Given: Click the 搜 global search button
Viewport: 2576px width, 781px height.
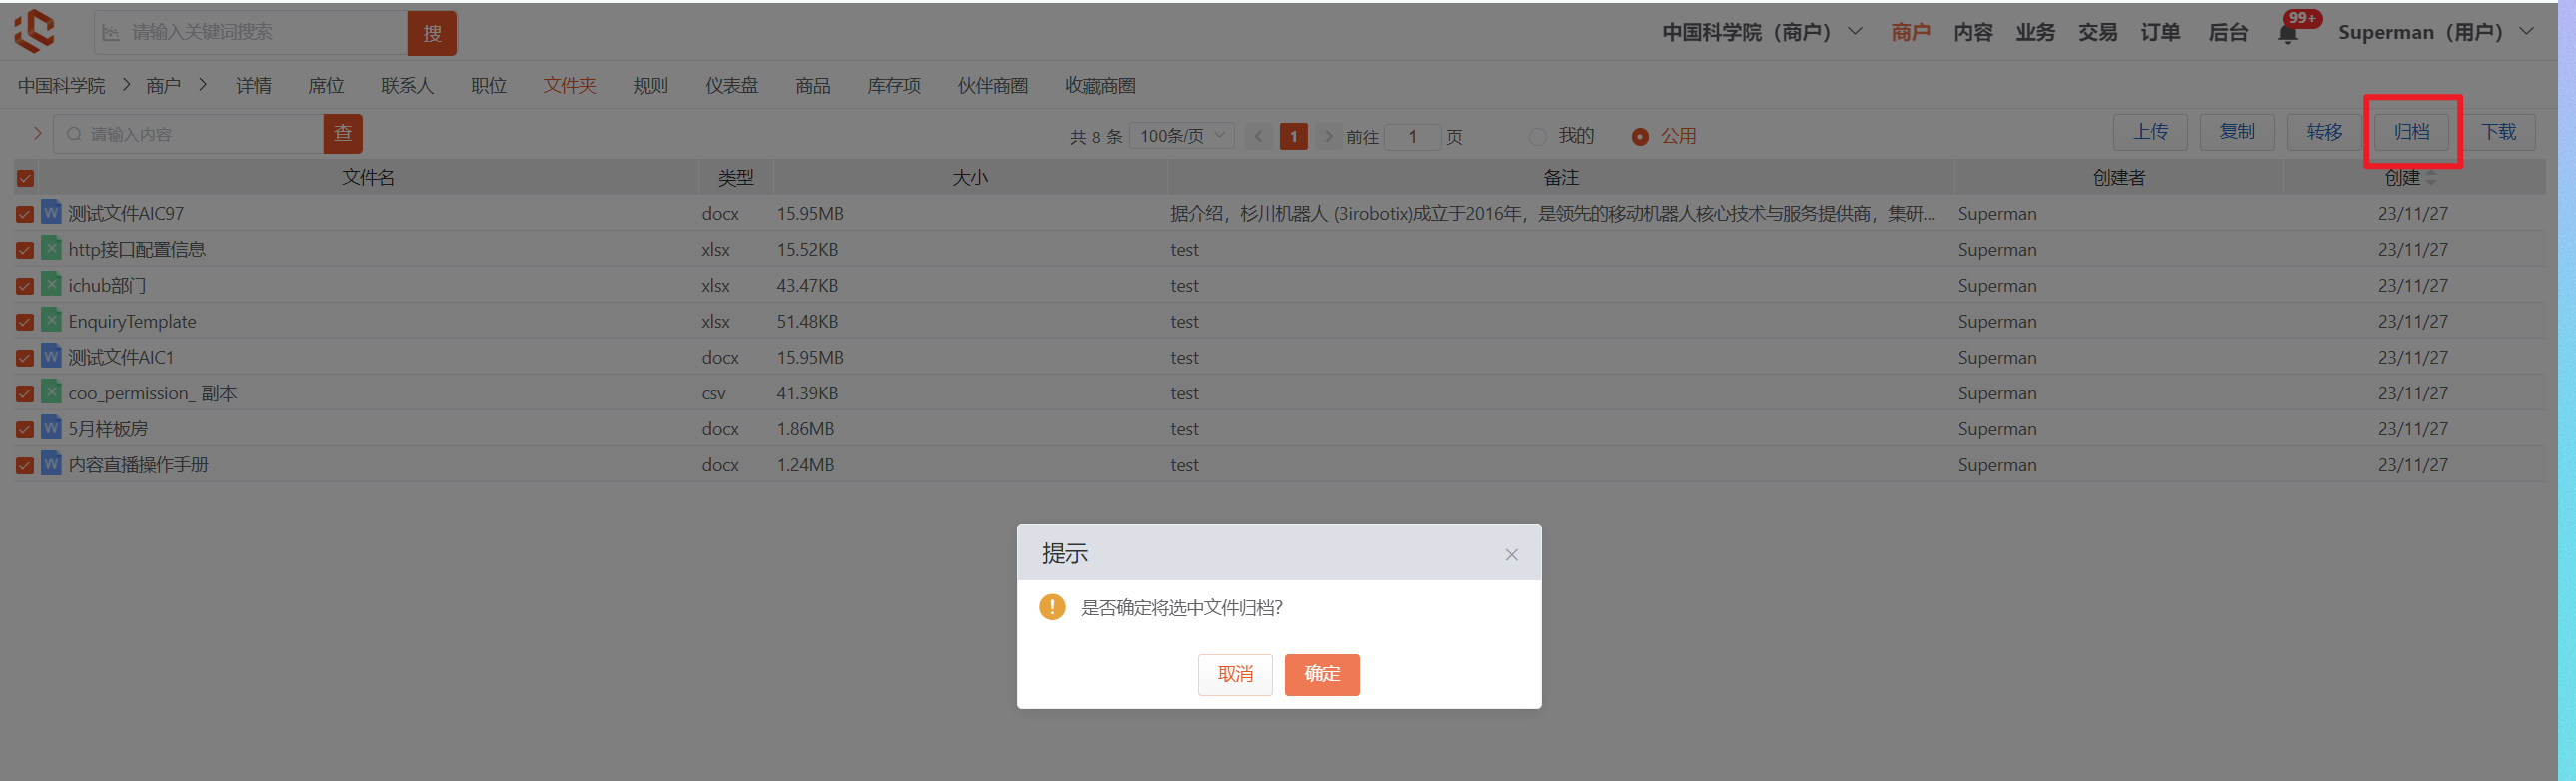Looking at the screenshot, I should (x=432, y=33).
